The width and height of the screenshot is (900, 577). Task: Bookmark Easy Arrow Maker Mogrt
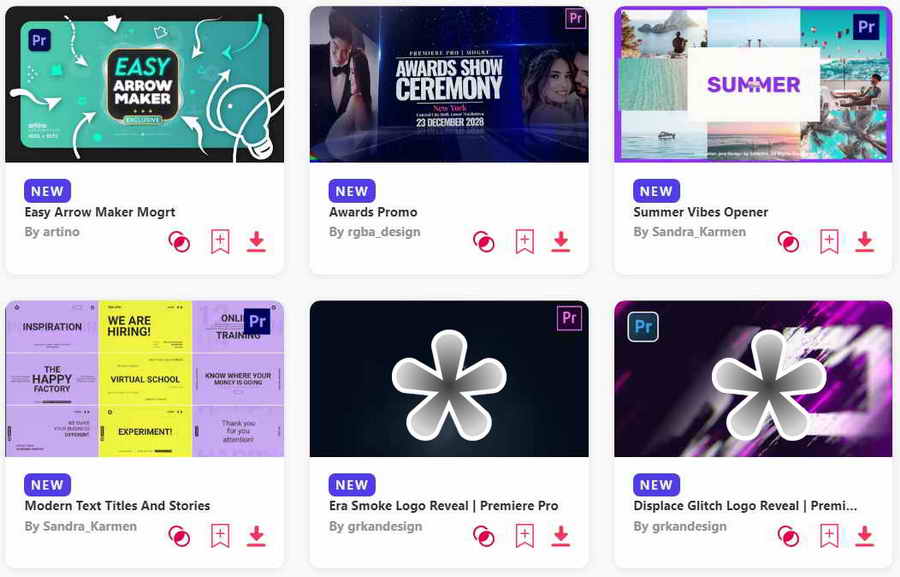220,242
